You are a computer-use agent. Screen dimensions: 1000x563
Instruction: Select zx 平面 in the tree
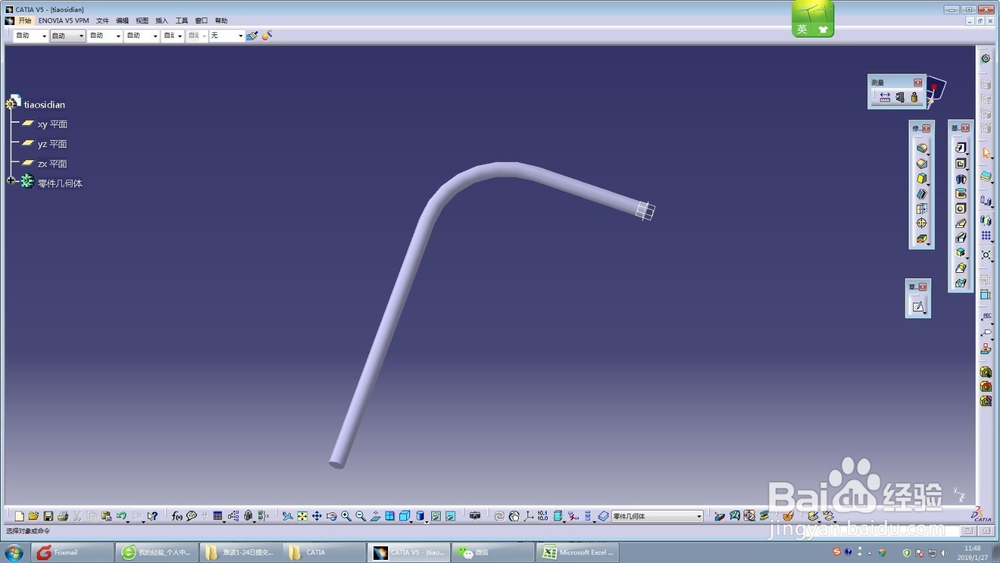[x=52, y=164]
